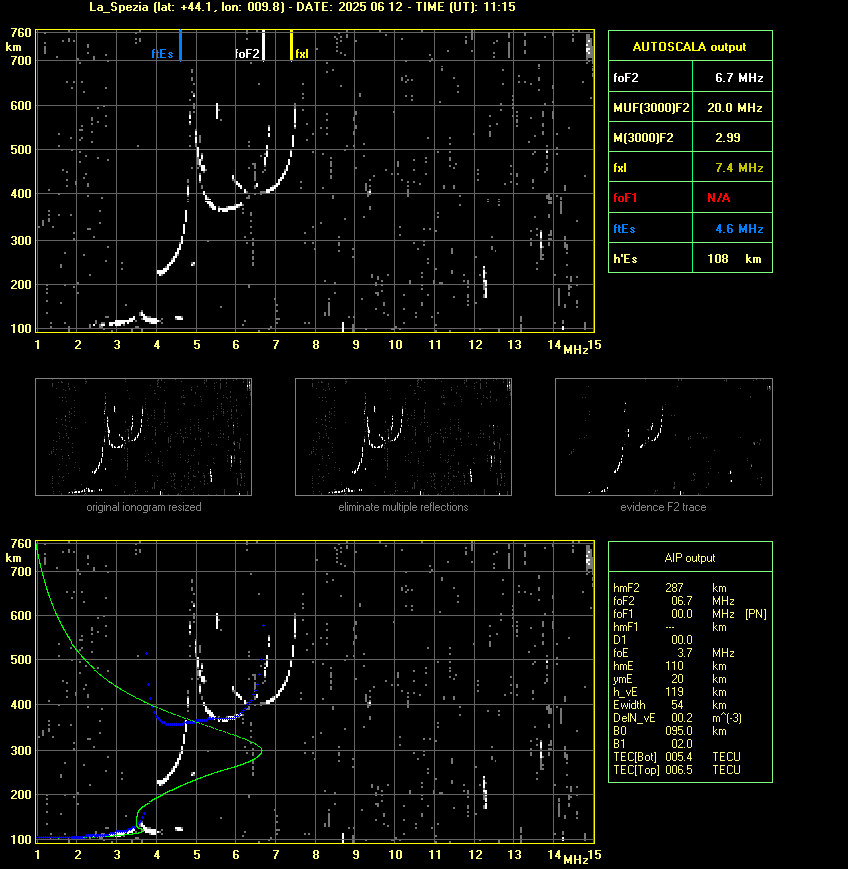The height and width of the screenshot is (869, 848).
Task: Click the 760 km label on bottom ionogram
Action: [21, 544]
